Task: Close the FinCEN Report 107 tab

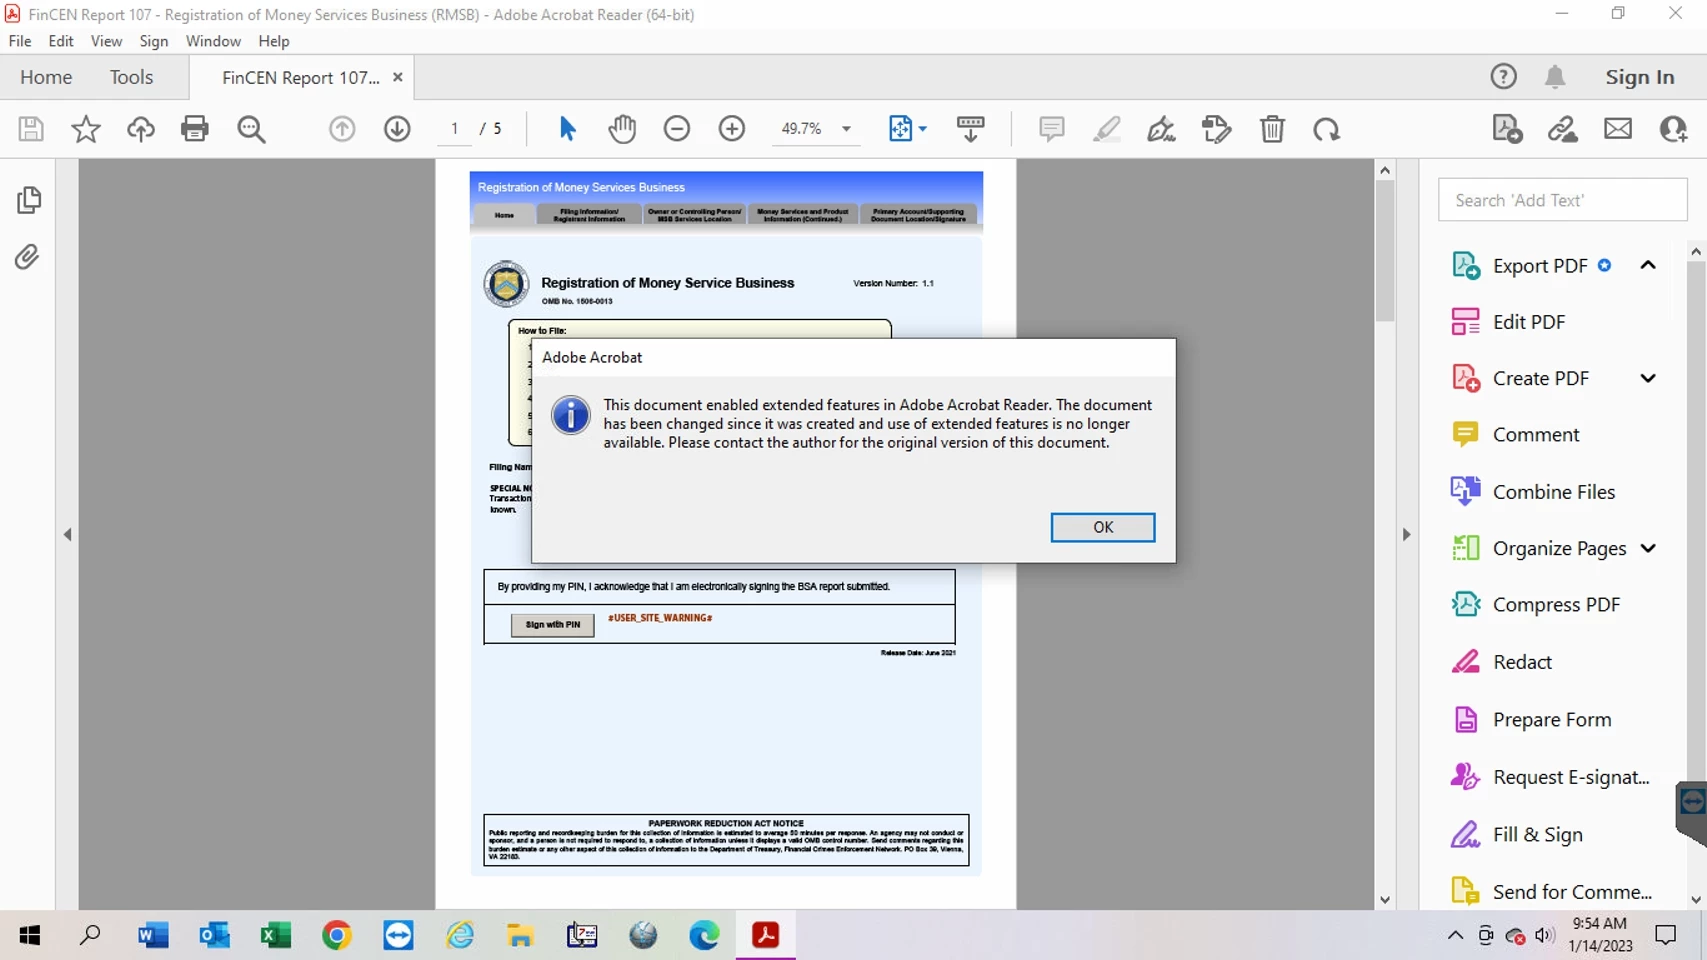Action: pos(397,77)
